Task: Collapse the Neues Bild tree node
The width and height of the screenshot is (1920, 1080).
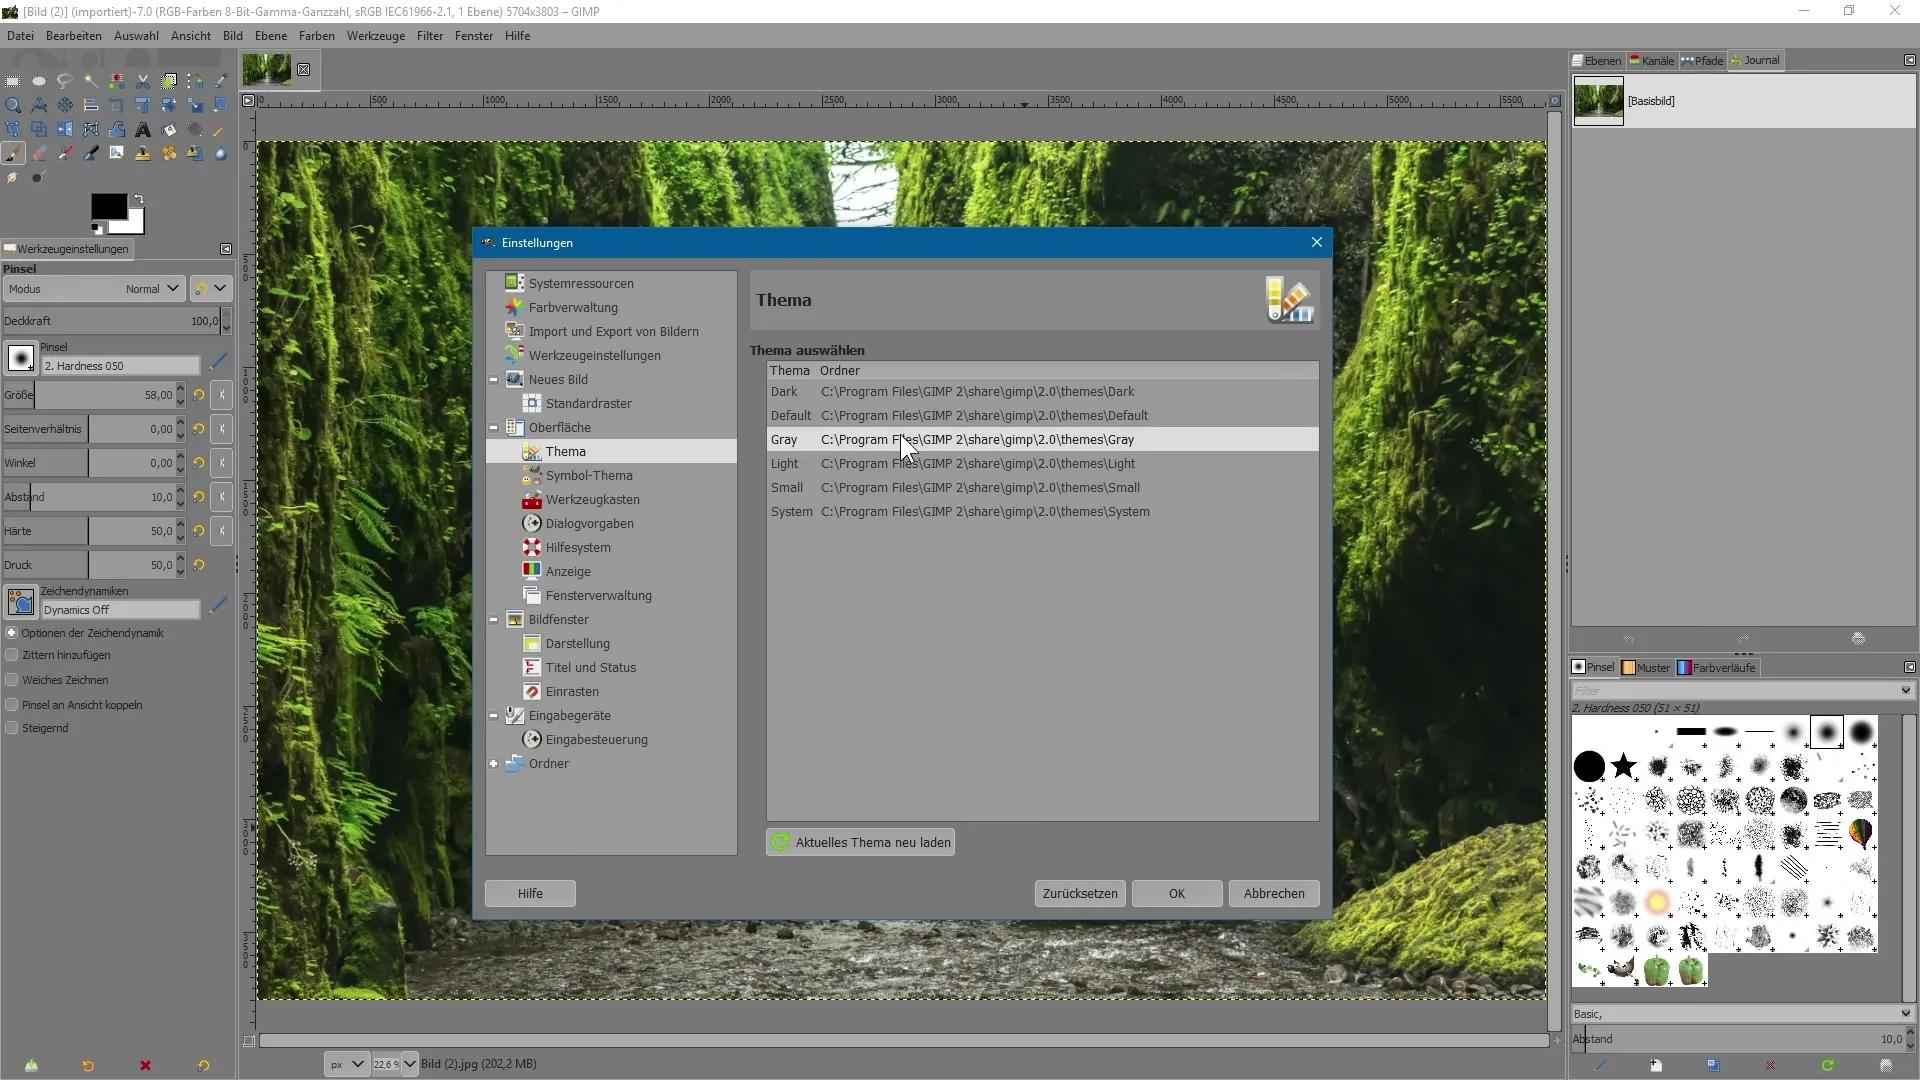Action: pos(493,380)
